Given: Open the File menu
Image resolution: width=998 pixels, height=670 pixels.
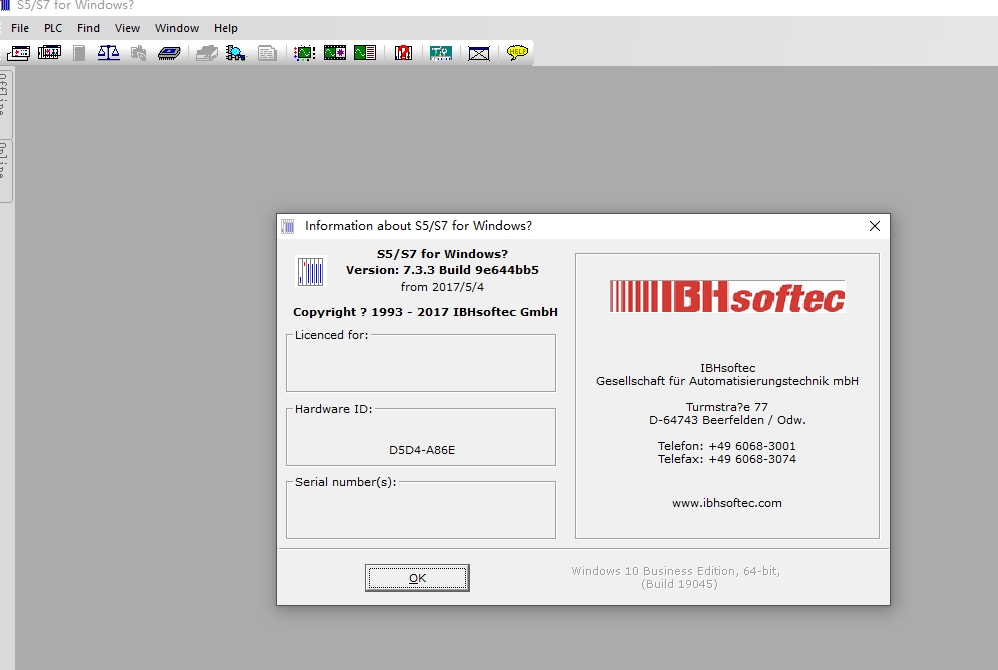Looking at the screenshot, I should (20, 28).
